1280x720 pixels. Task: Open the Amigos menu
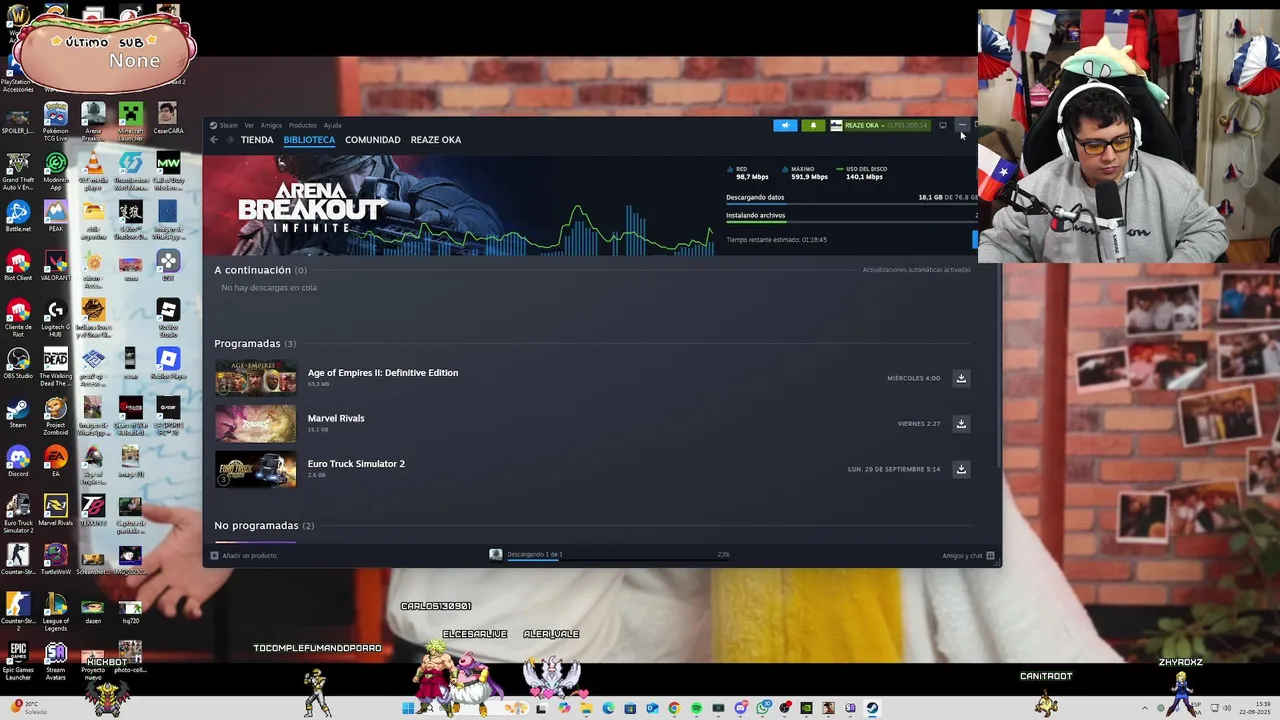(x=271, y=125)
